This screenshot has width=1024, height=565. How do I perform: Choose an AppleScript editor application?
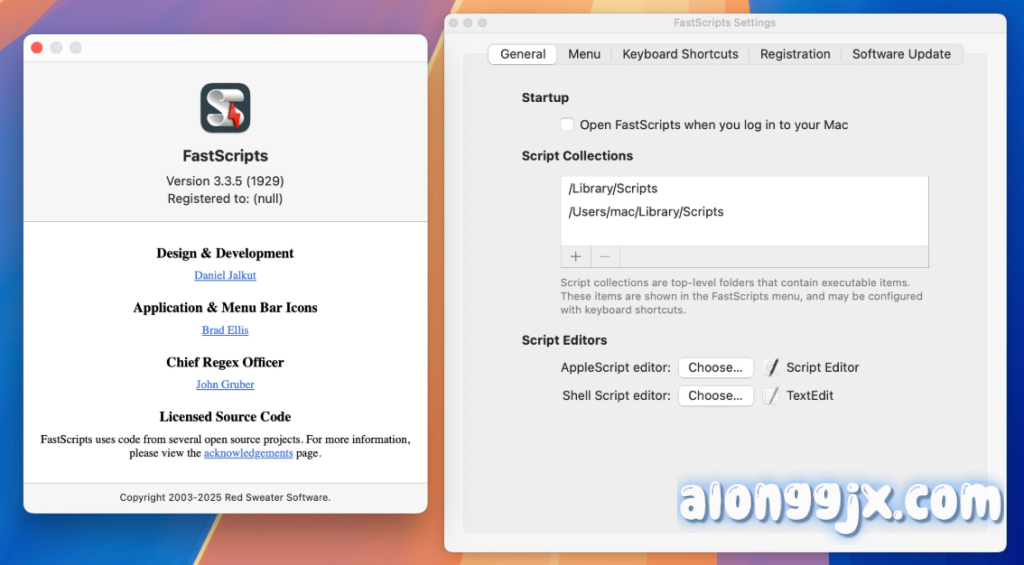point(715,367)
